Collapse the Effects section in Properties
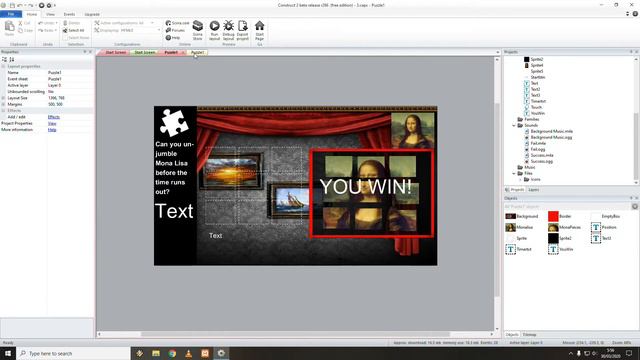640x360 pixels. 3,111
